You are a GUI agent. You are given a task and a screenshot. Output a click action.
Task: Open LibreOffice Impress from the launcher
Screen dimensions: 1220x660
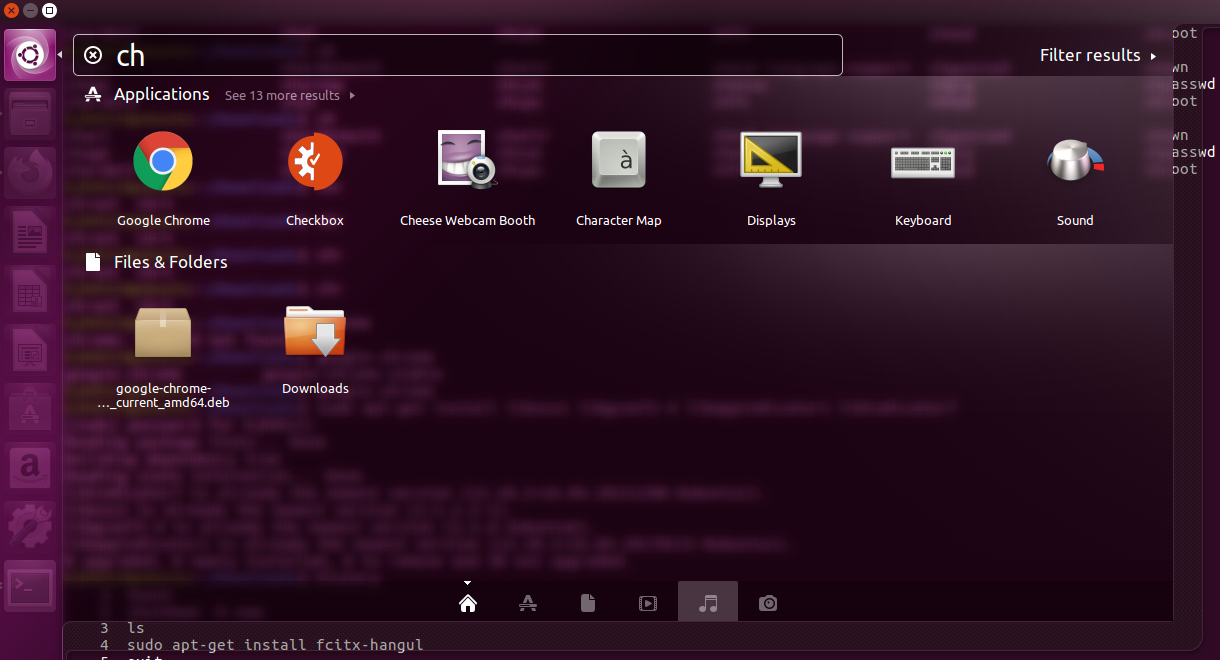(30, 349)
